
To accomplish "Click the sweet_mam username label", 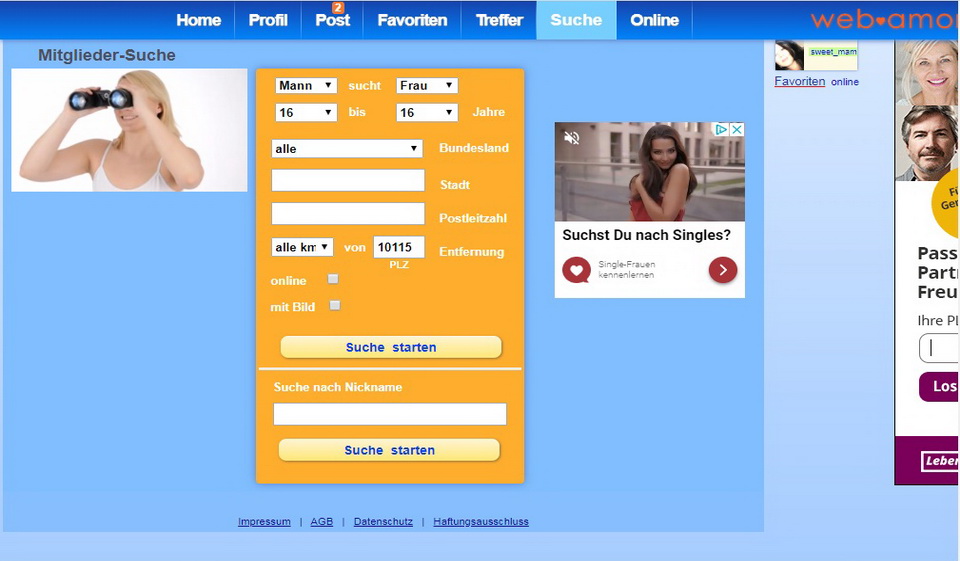I will coord(833,52).
